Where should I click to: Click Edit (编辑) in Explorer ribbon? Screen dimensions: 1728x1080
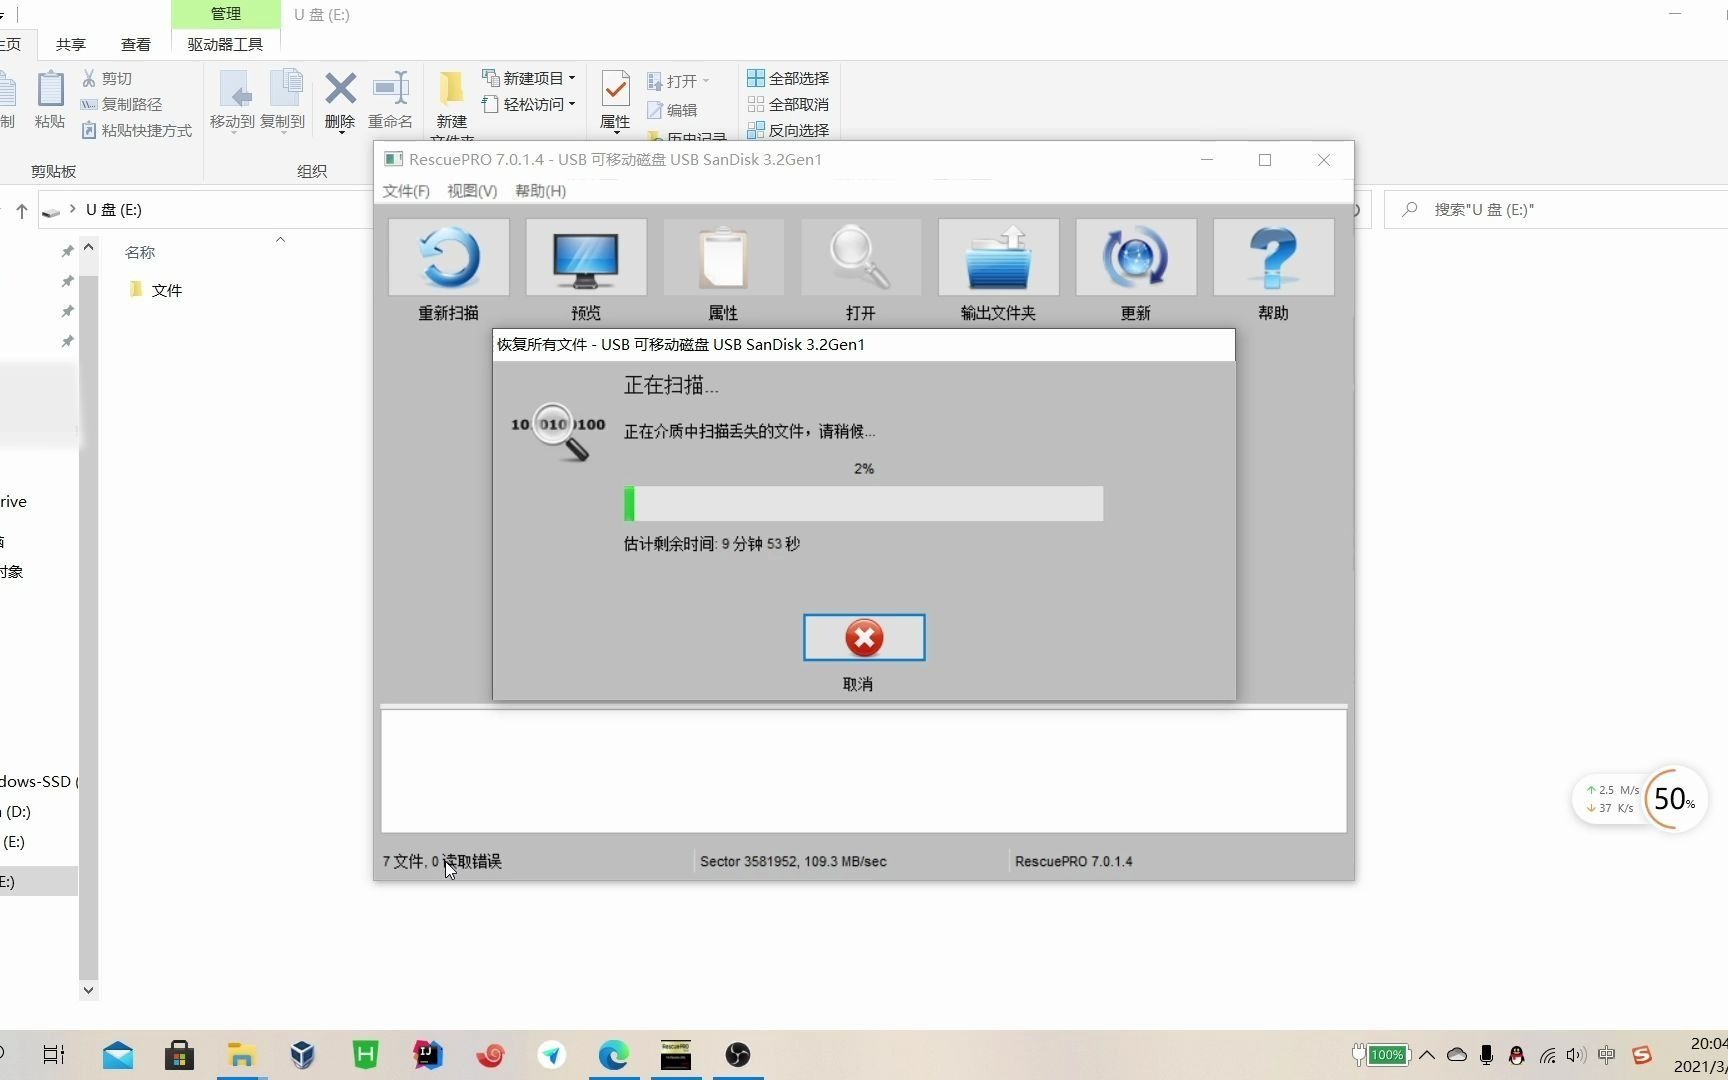tap(672, 110)
